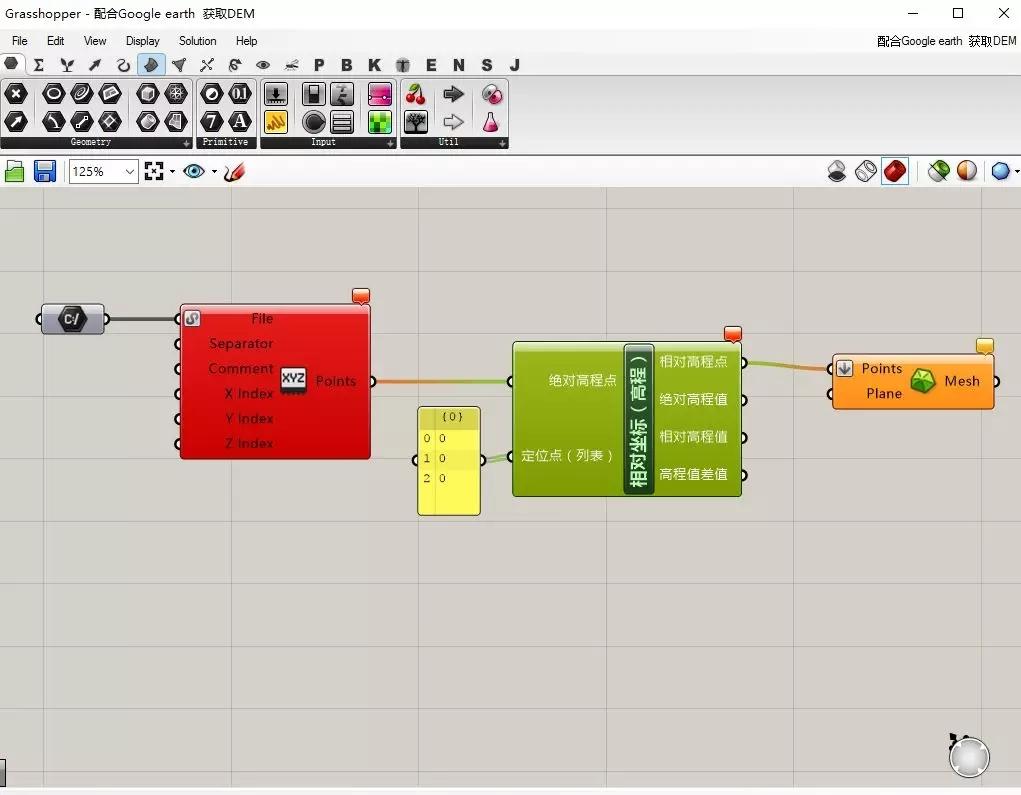Open document preview colour settings sphere

[967, 171]
